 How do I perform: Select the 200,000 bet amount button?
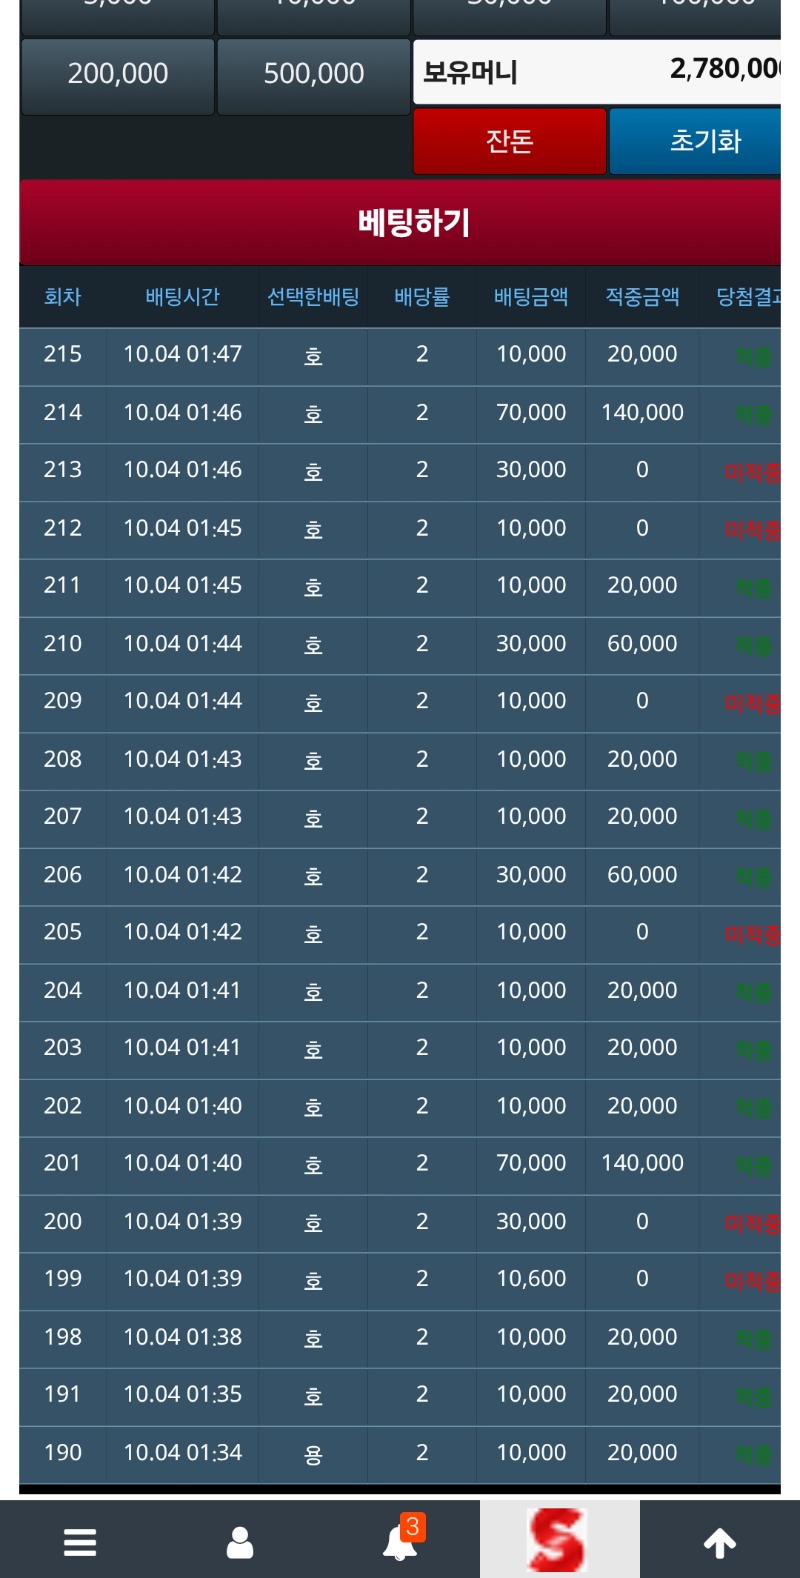(x=118, y=74)
